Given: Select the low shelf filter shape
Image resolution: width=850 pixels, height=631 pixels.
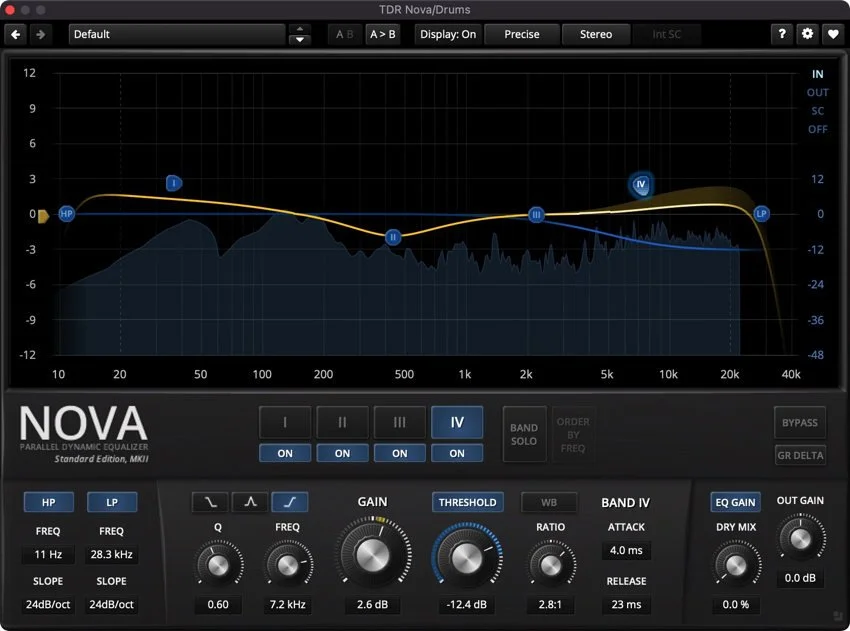Looking at the screenshot, I should tap(210, 502).
